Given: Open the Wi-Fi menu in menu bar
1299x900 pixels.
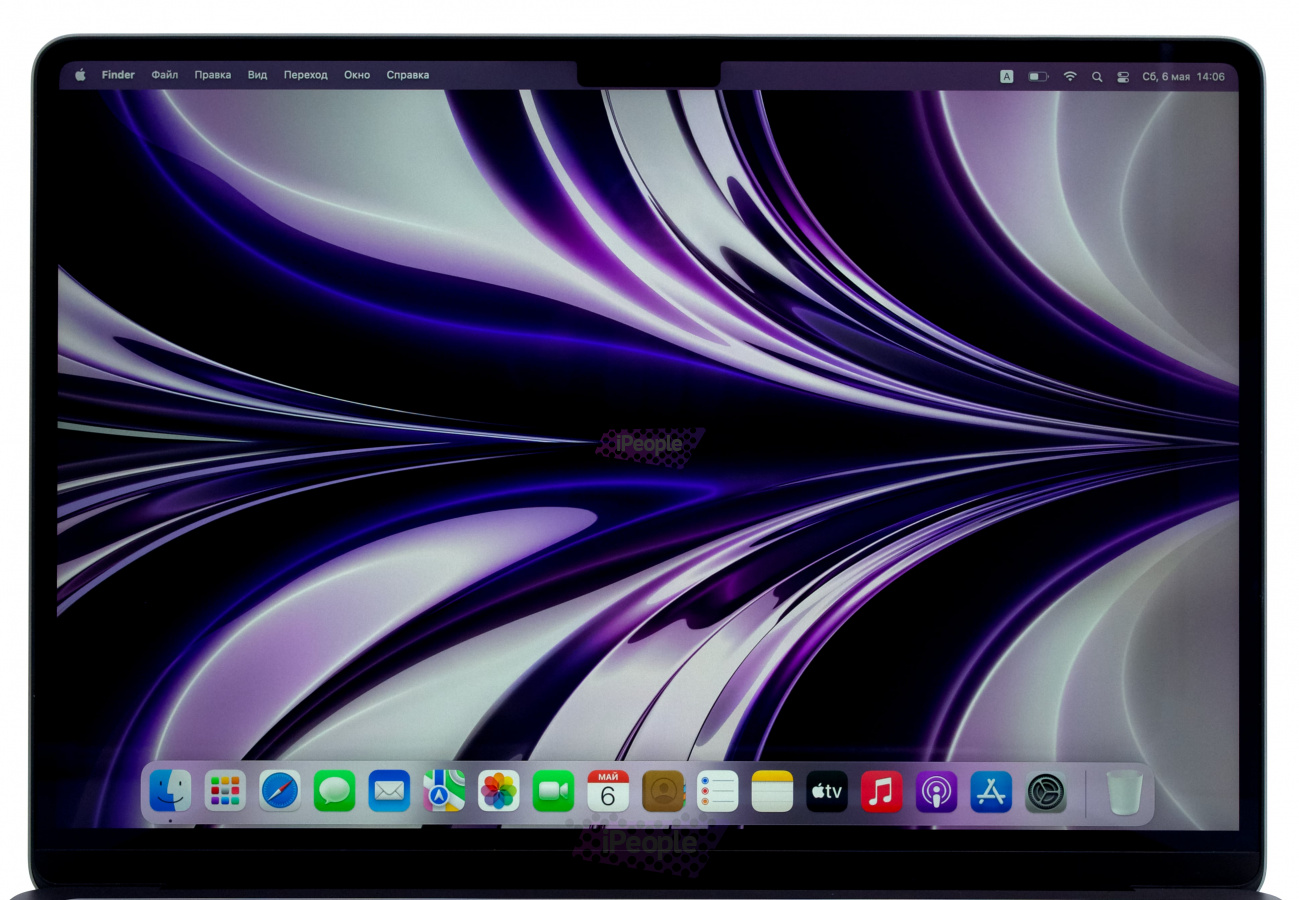Looking at the screenshot, I should tap(1070, 76).
